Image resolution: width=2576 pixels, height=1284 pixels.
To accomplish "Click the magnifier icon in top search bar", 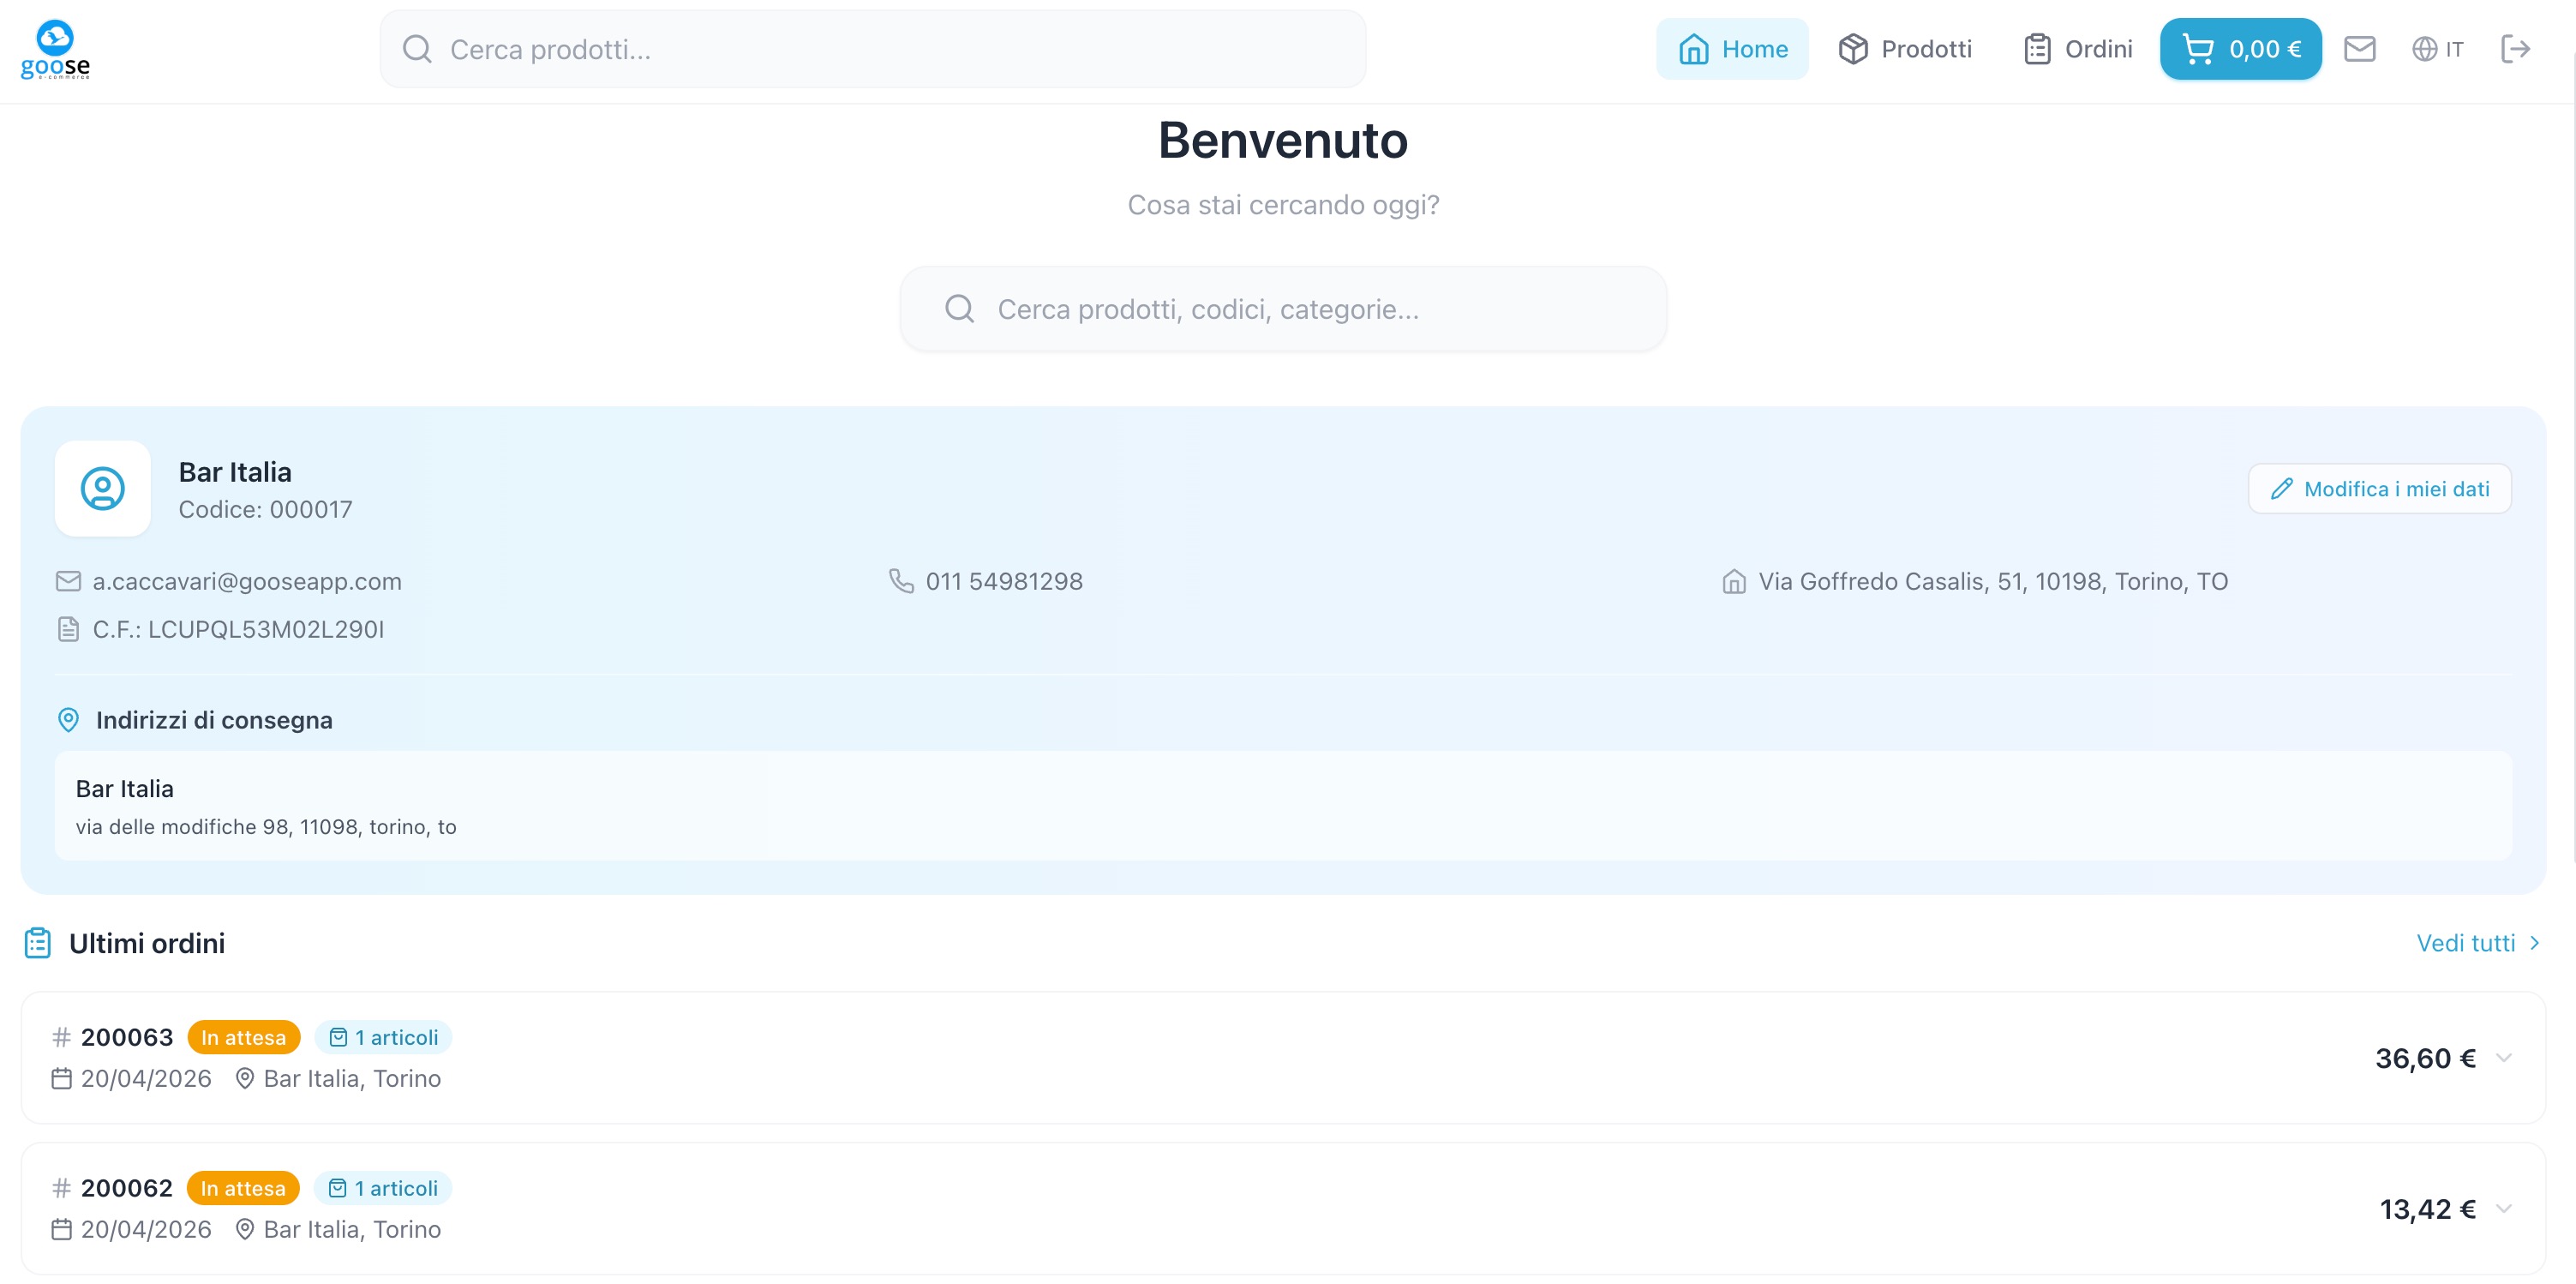I will coord(417,49).
